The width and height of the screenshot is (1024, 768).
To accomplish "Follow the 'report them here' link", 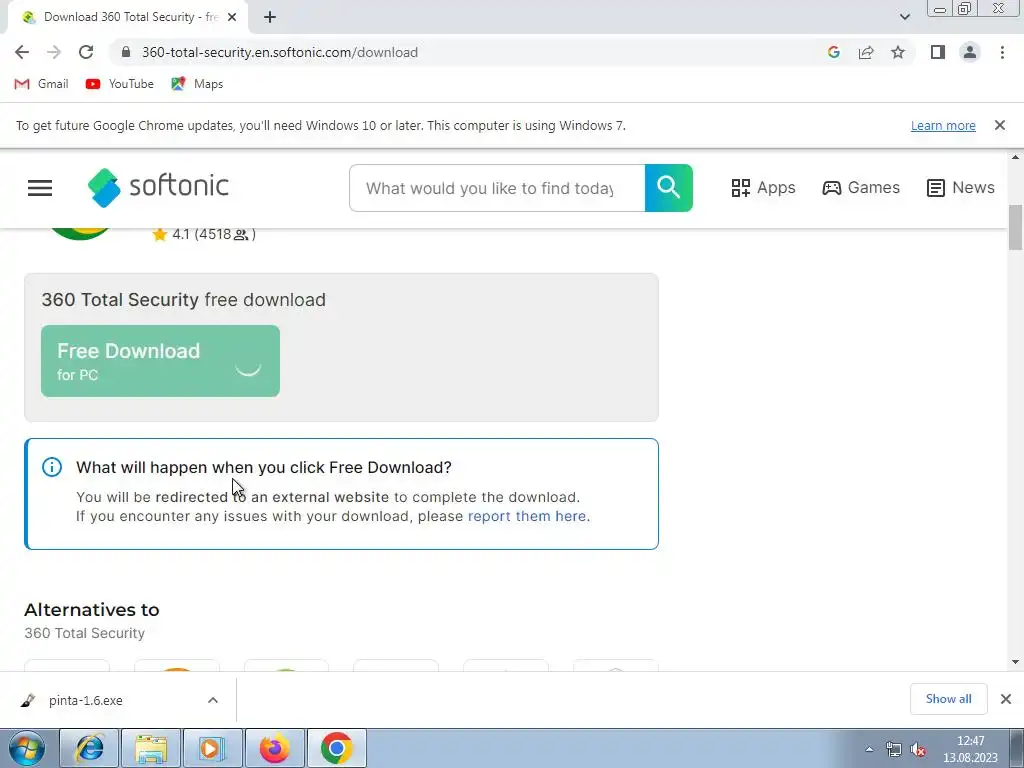I will [x=527, y=516].
